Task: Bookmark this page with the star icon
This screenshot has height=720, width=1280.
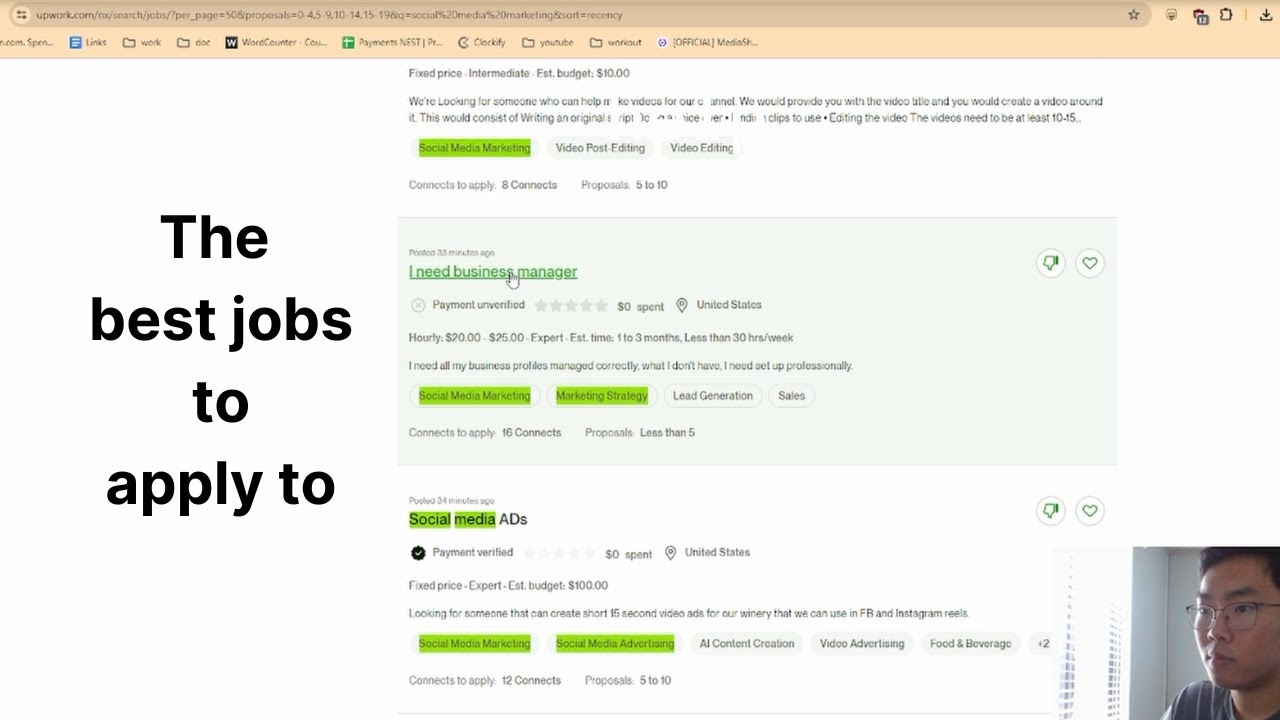Action: click(1133, 15)
